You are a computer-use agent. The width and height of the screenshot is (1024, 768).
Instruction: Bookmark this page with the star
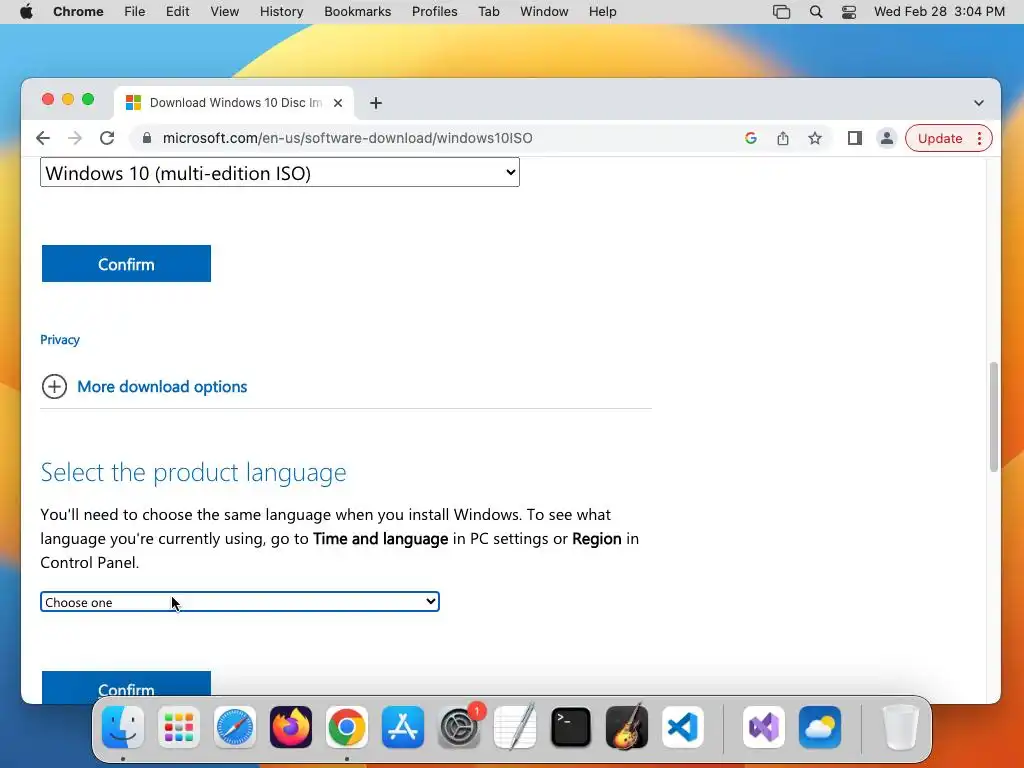(x=815, y=138)
